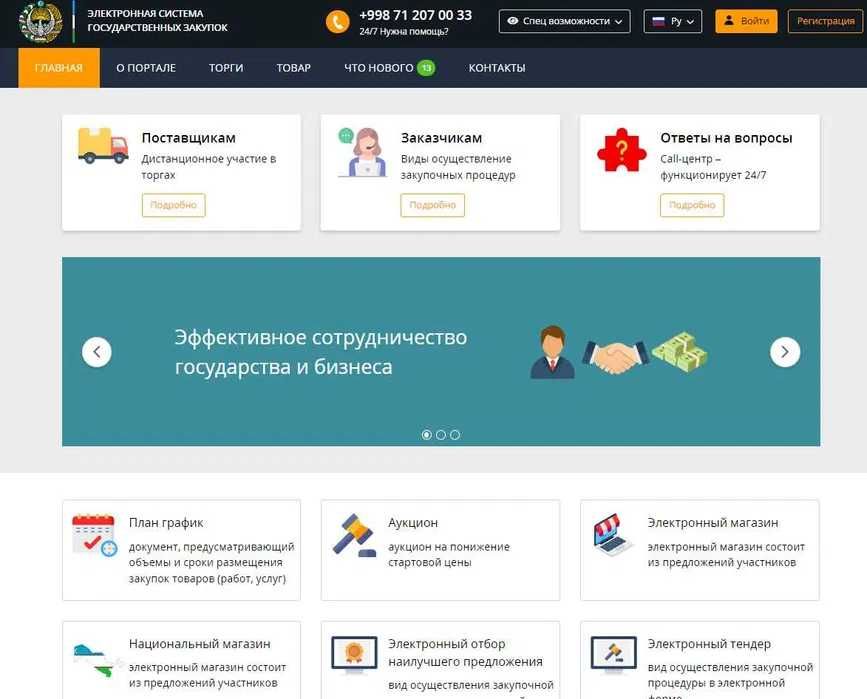The width and height of the screenshot is (867, 699).
Task: Click the Электронная система государственных закупок title
Action: tap(157, 20)
